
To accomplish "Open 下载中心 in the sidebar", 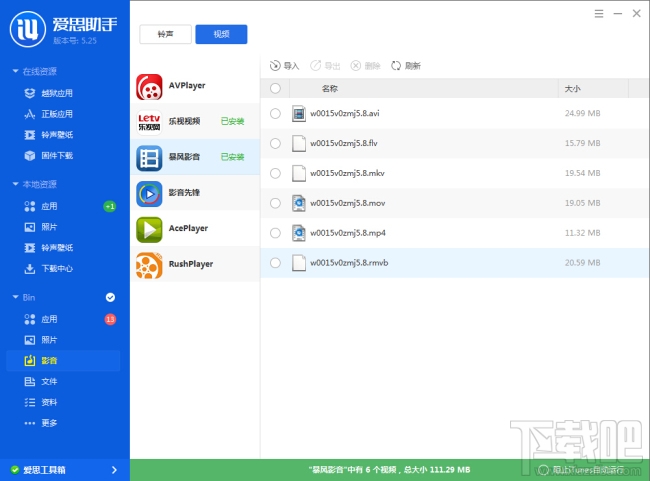I will 49,269.
